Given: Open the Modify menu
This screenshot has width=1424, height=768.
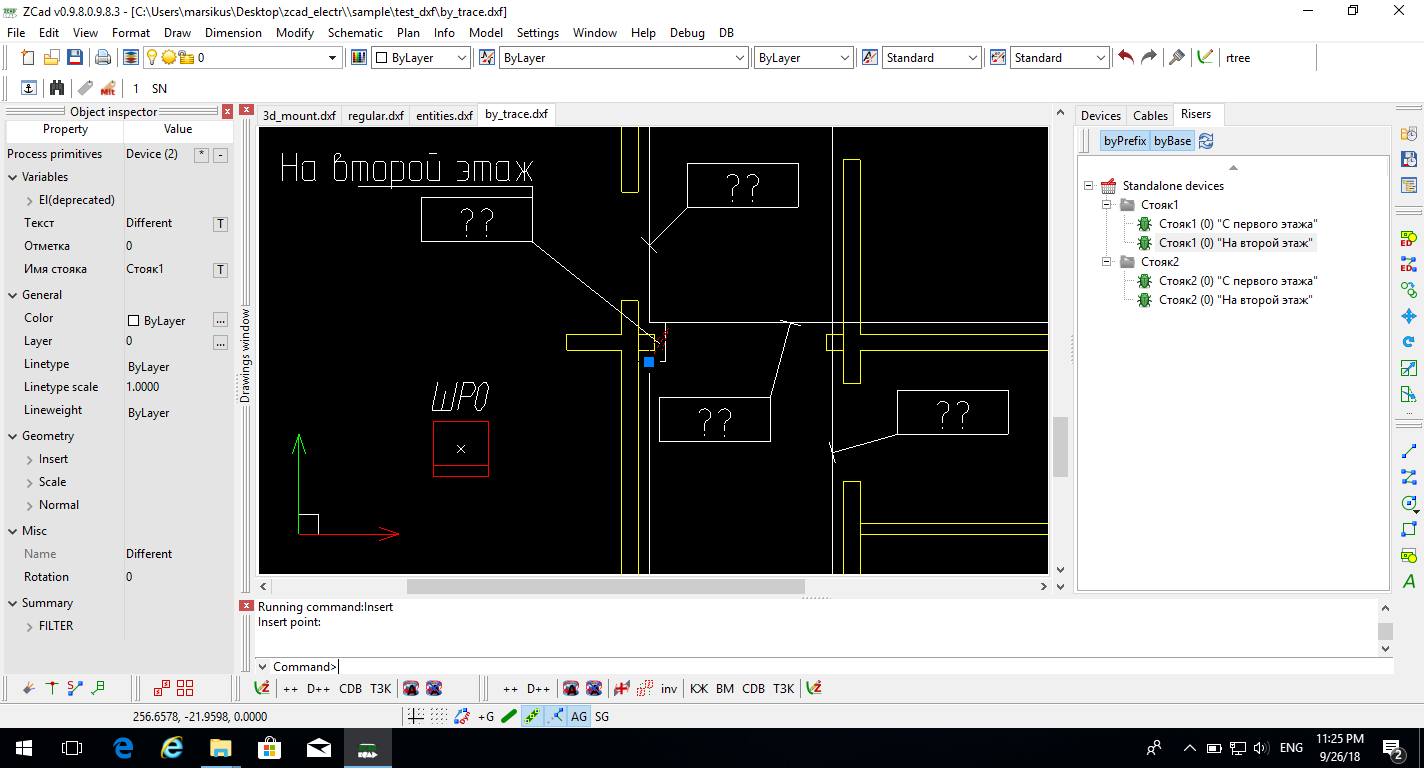Looking at the screenshot, I should pyautogui.click(x=295, y=33).
